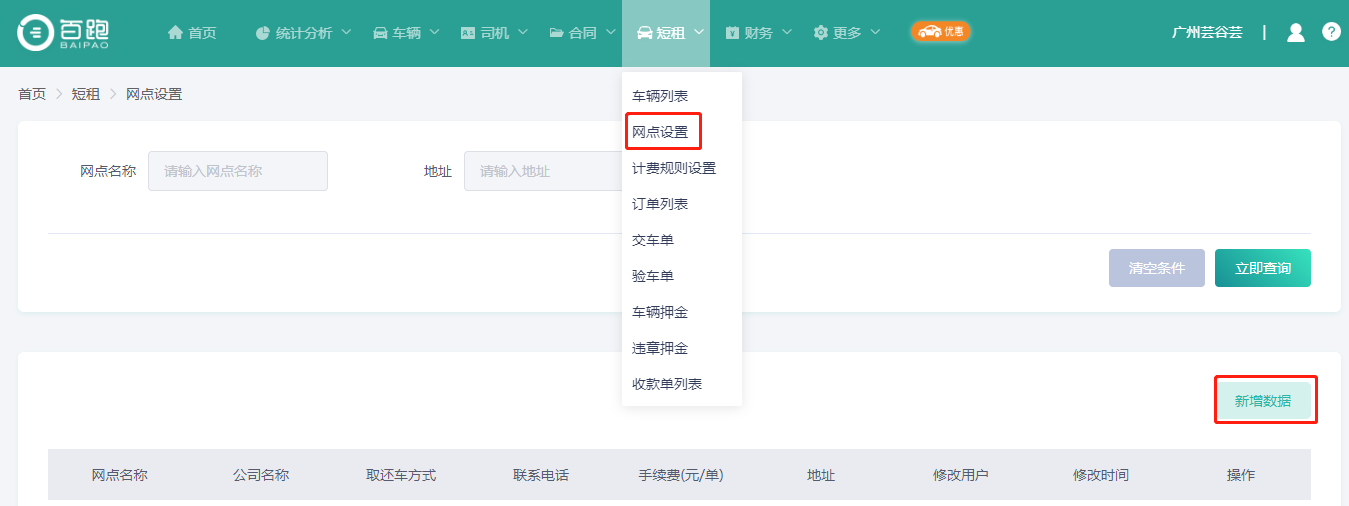This screenshot has width=1349, height=506.
Task: Choose 违章押金 in the menu
Action: (x=660, y=348)
